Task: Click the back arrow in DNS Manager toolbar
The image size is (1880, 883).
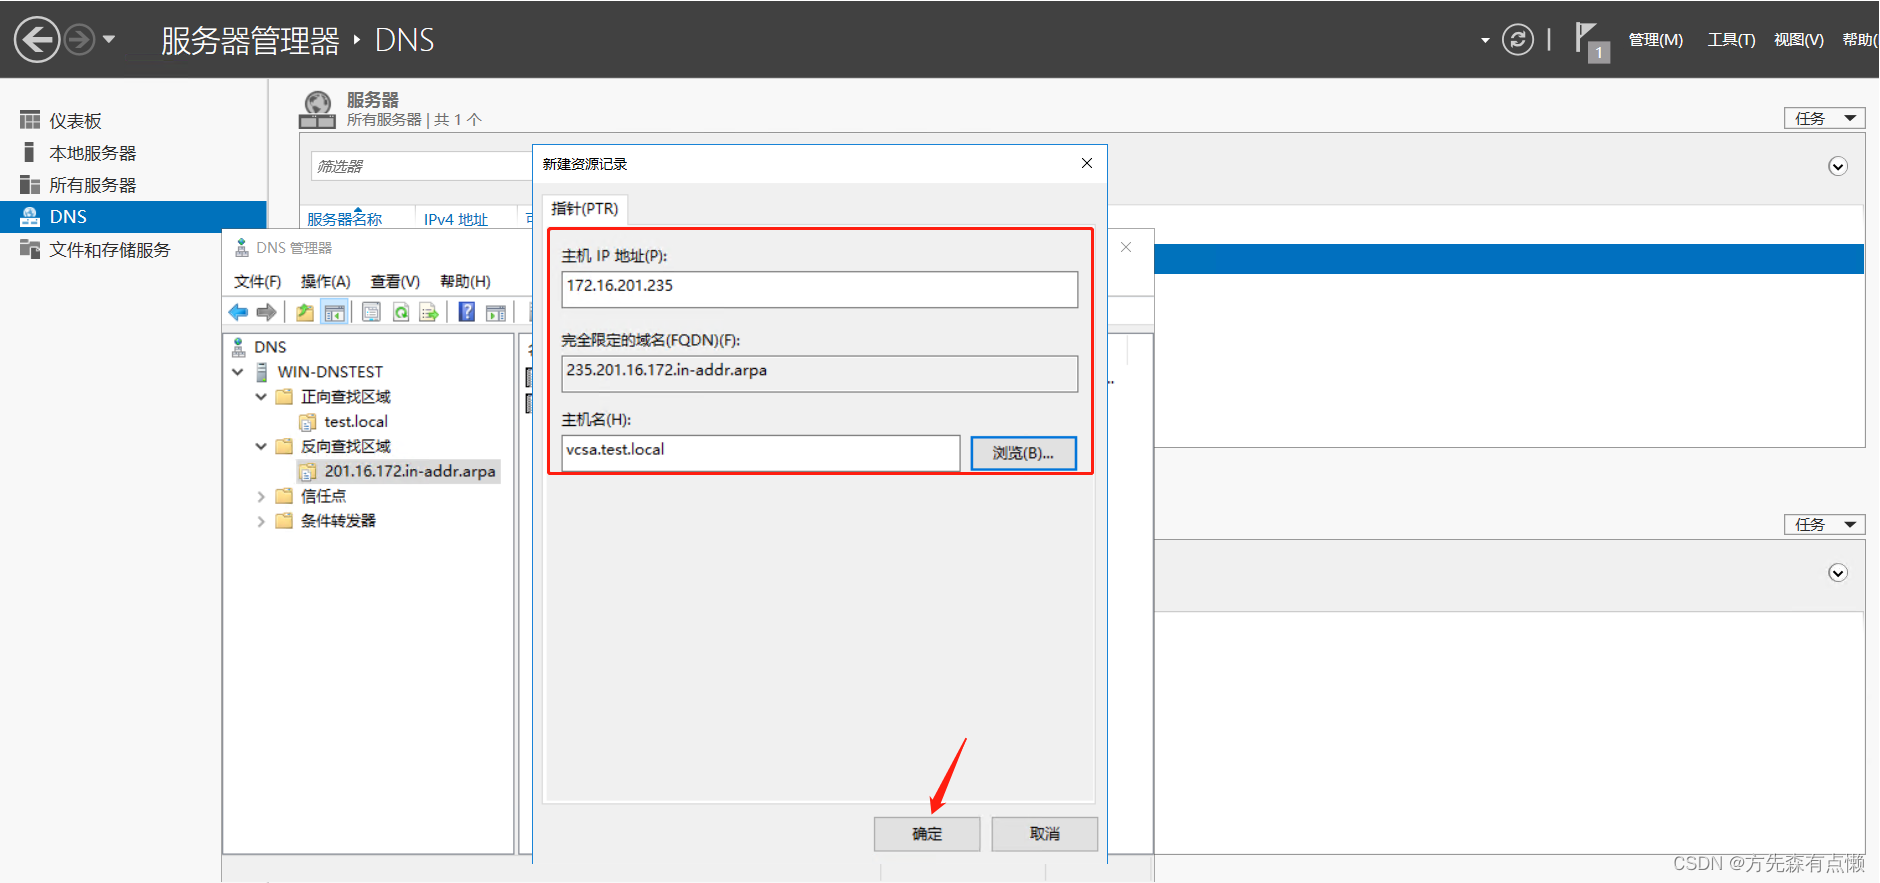Action: (238, 313)
